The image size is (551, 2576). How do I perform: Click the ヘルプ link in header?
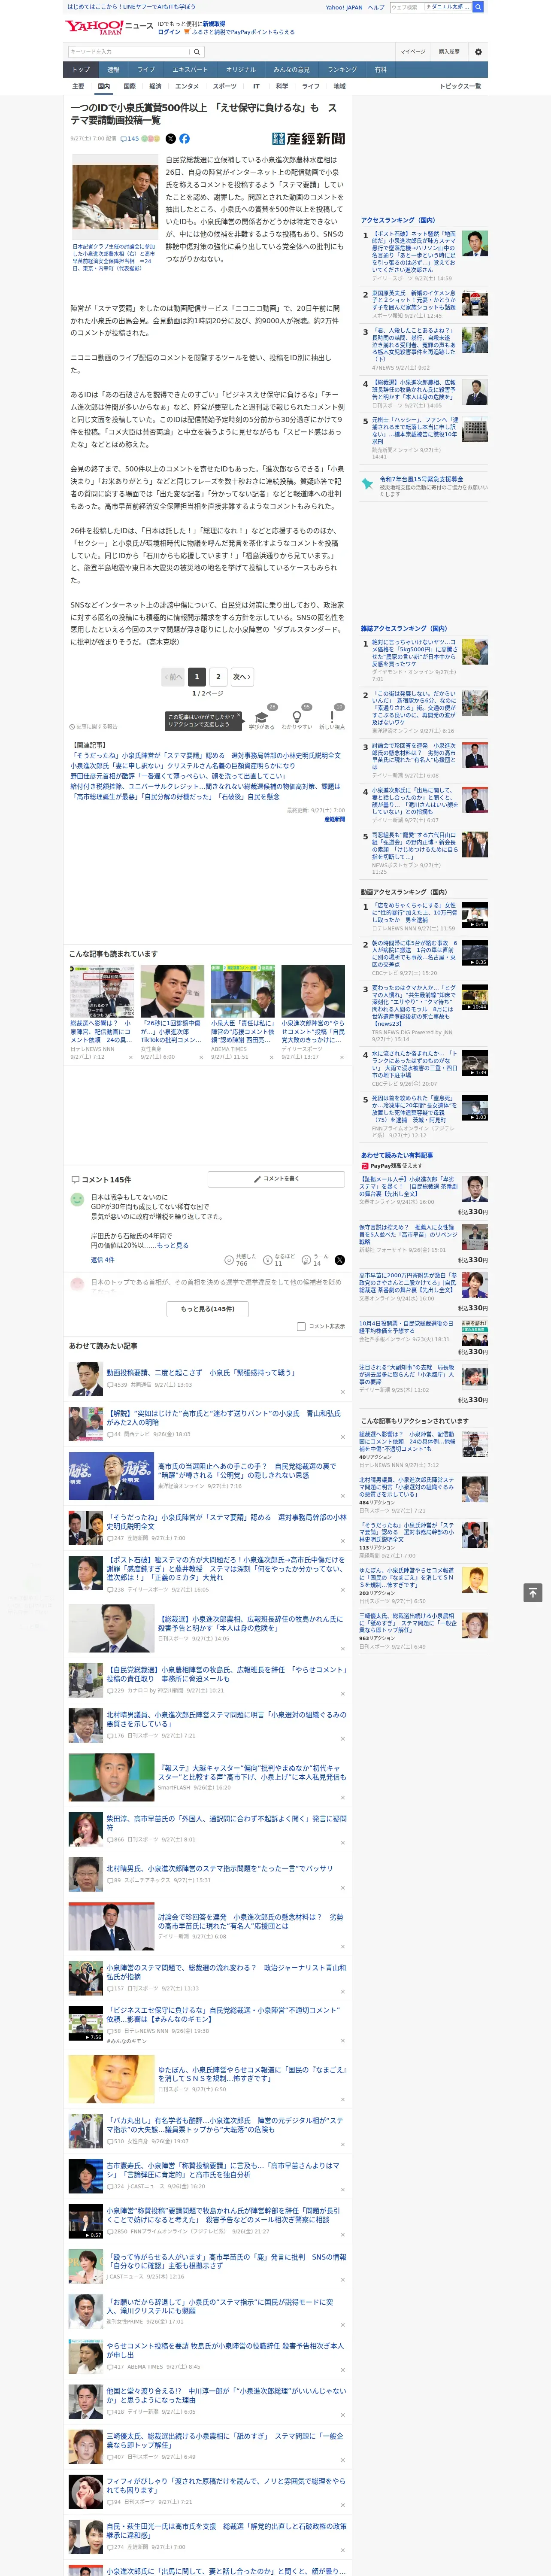[x=376, y=7]
